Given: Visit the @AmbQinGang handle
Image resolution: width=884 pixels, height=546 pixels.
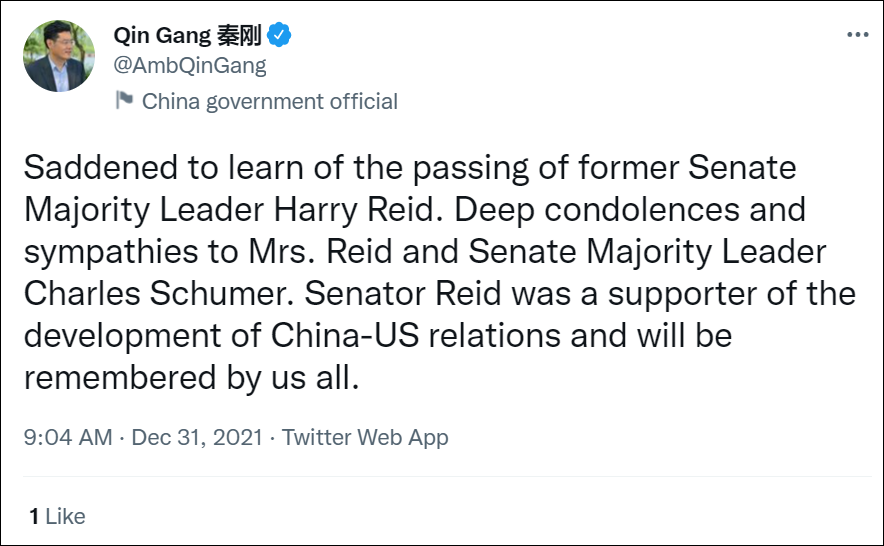Looking at the screenshot, I should pos(189,65).
